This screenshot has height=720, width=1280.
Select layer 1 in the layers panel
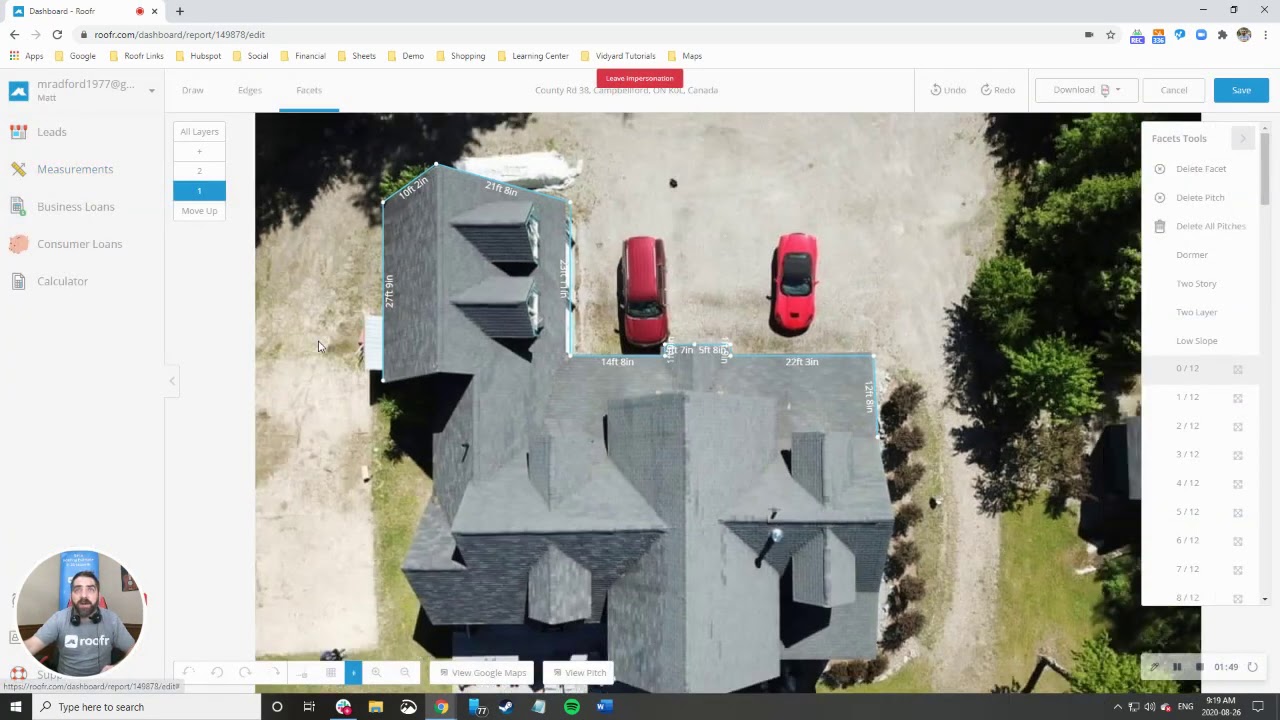199,191
